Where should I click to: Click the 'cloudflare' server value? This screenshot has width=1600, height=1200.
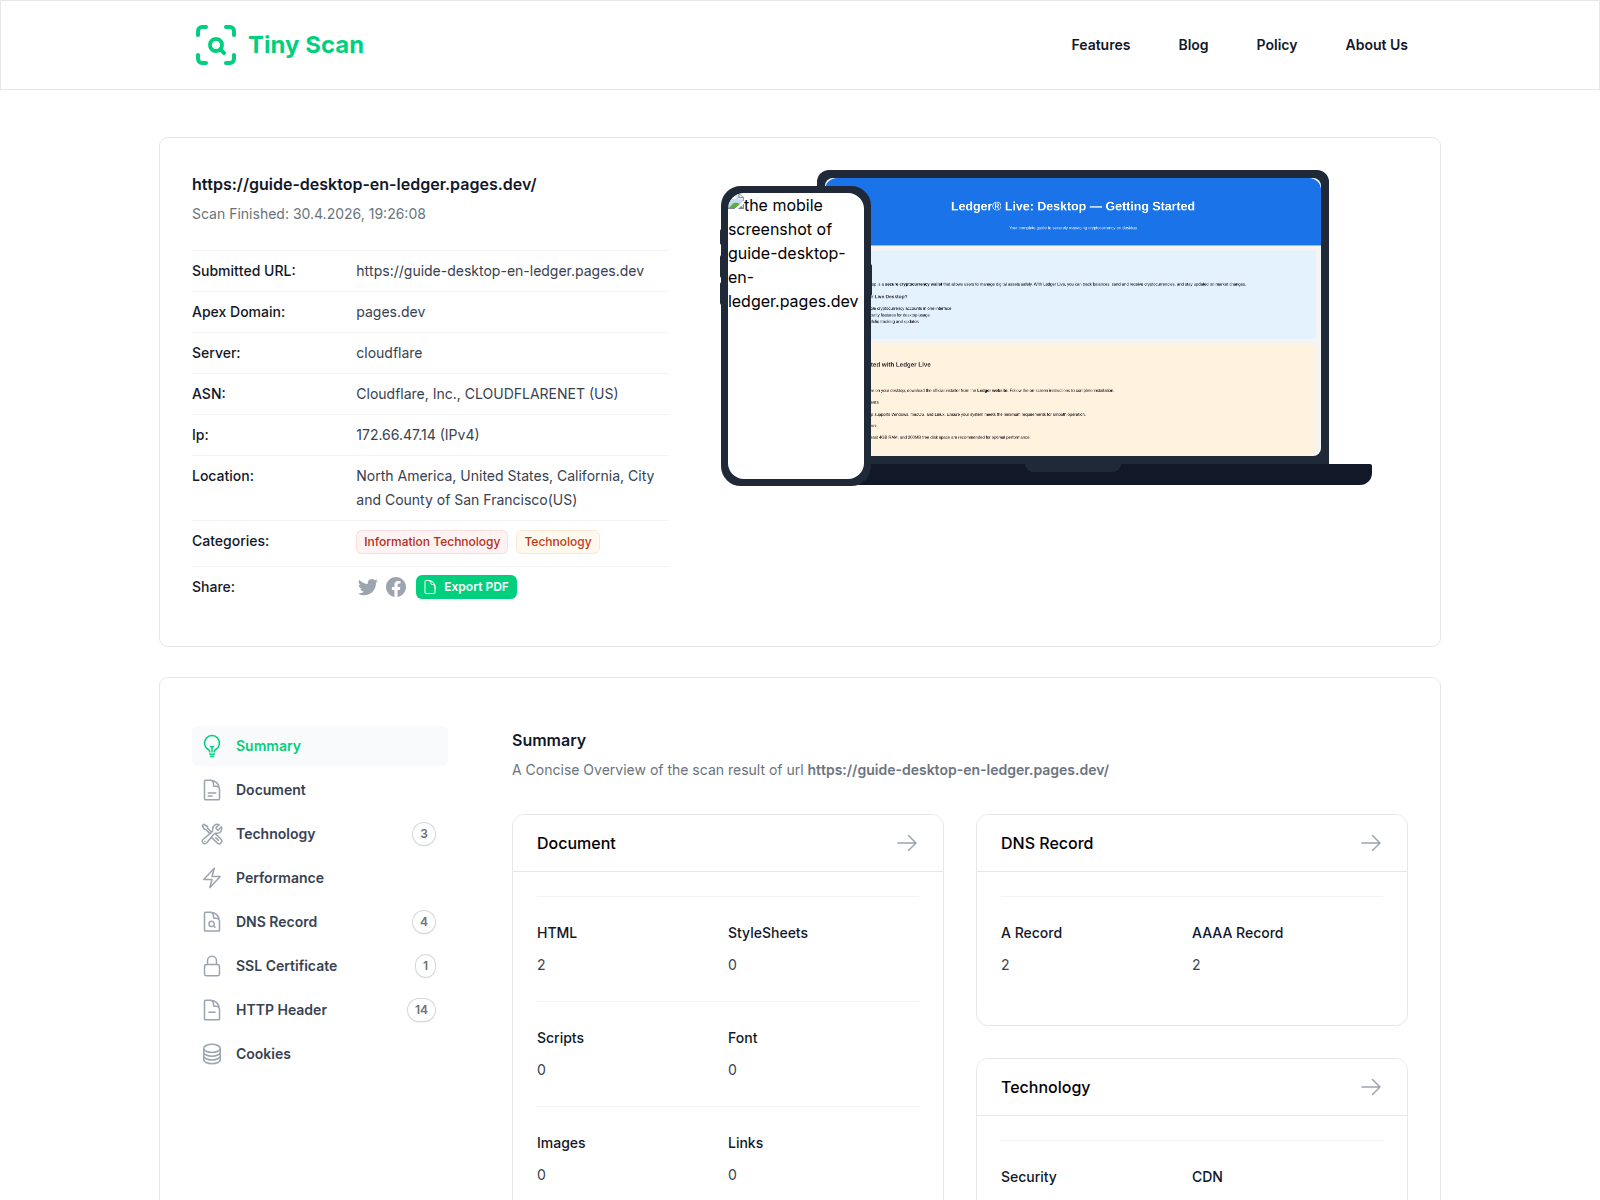pyautogui.click(x=389, y=353)
